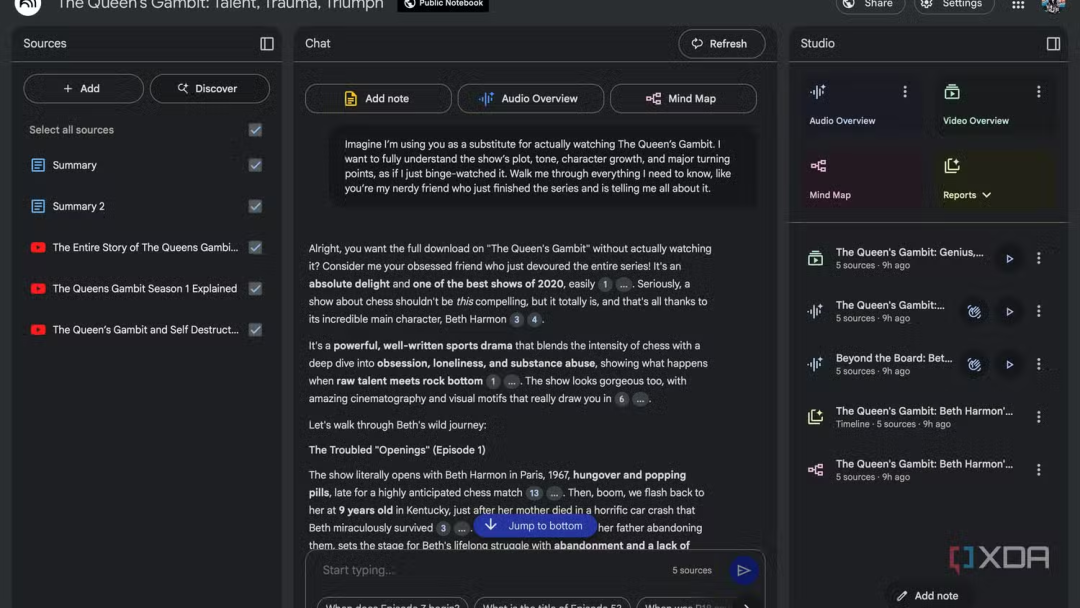This screenshot has width=1080, height=608.
Task: Play Beyond the Board audio overview
Action: pyautogui.click(x=1009, y=364)
